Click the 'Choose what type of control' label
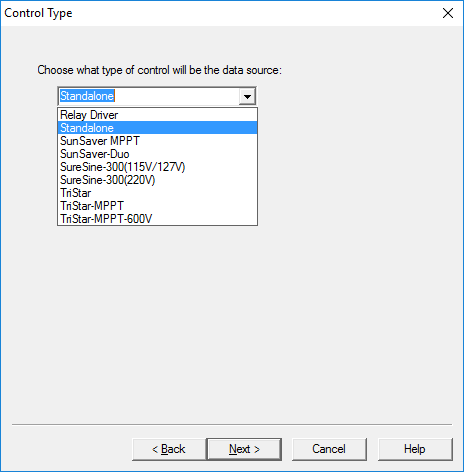 159,70
